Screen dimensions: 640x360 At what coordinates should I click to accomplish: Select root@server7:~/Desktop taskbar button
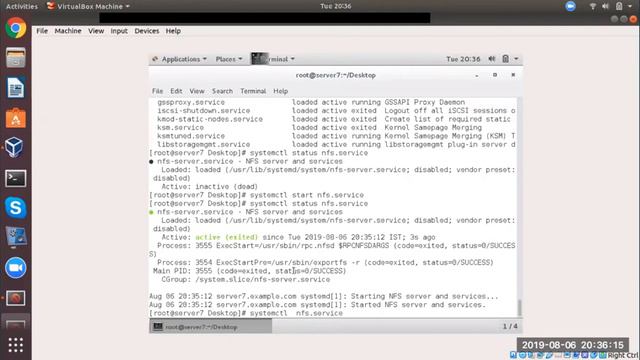tap(211, 327)
